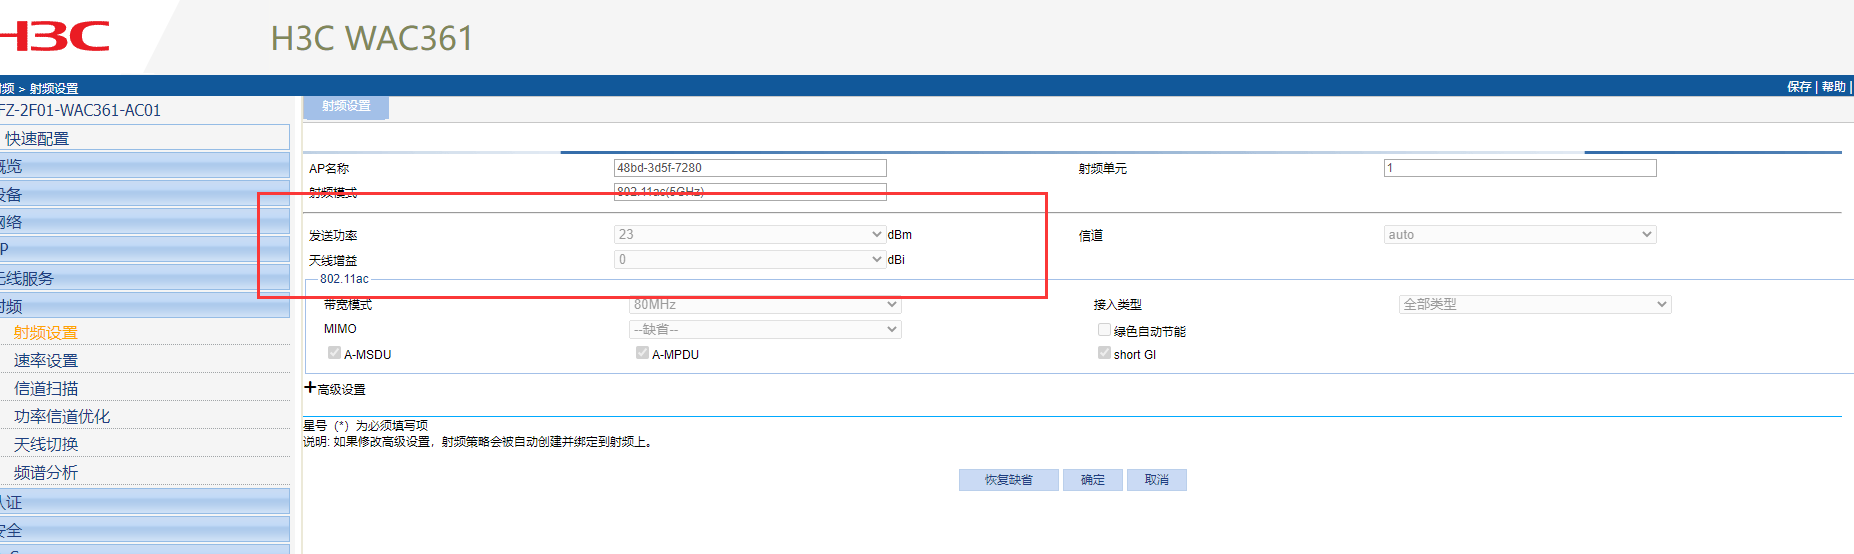
Task: Toggle the A-MSDU checkbox
Action: [334, 353]
